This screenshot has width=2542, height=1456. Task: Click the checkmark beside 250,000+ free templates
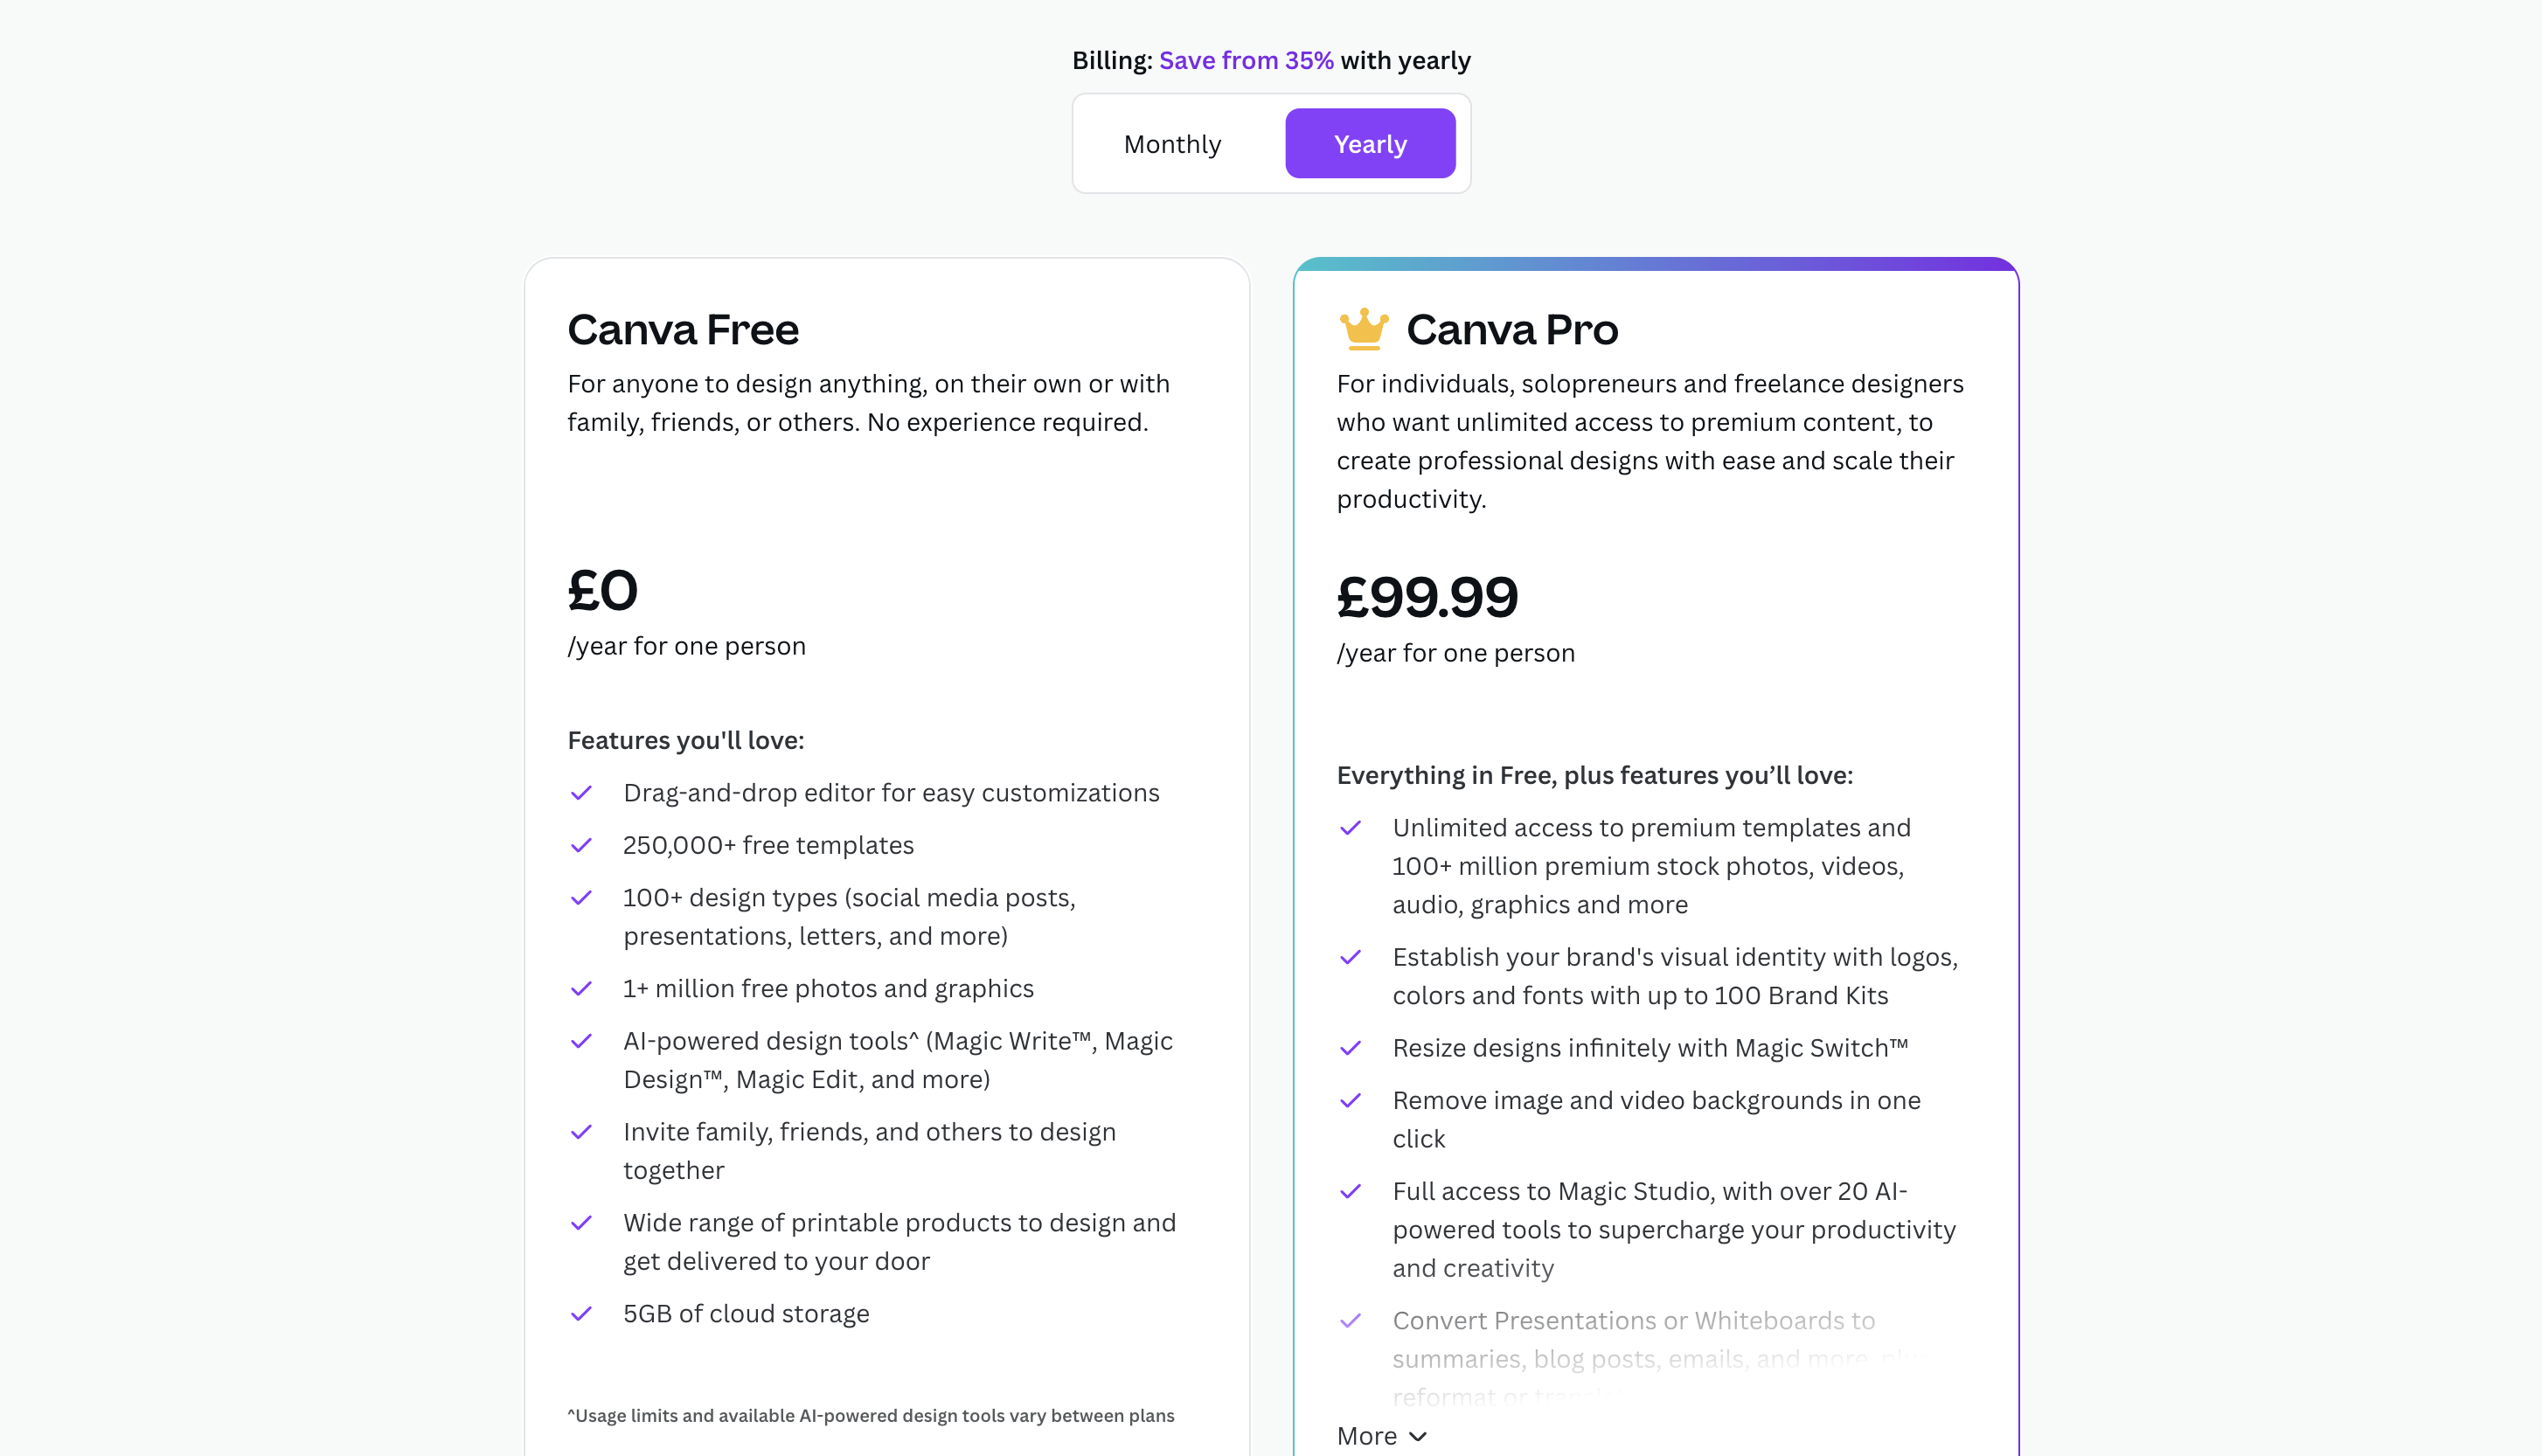581,846
